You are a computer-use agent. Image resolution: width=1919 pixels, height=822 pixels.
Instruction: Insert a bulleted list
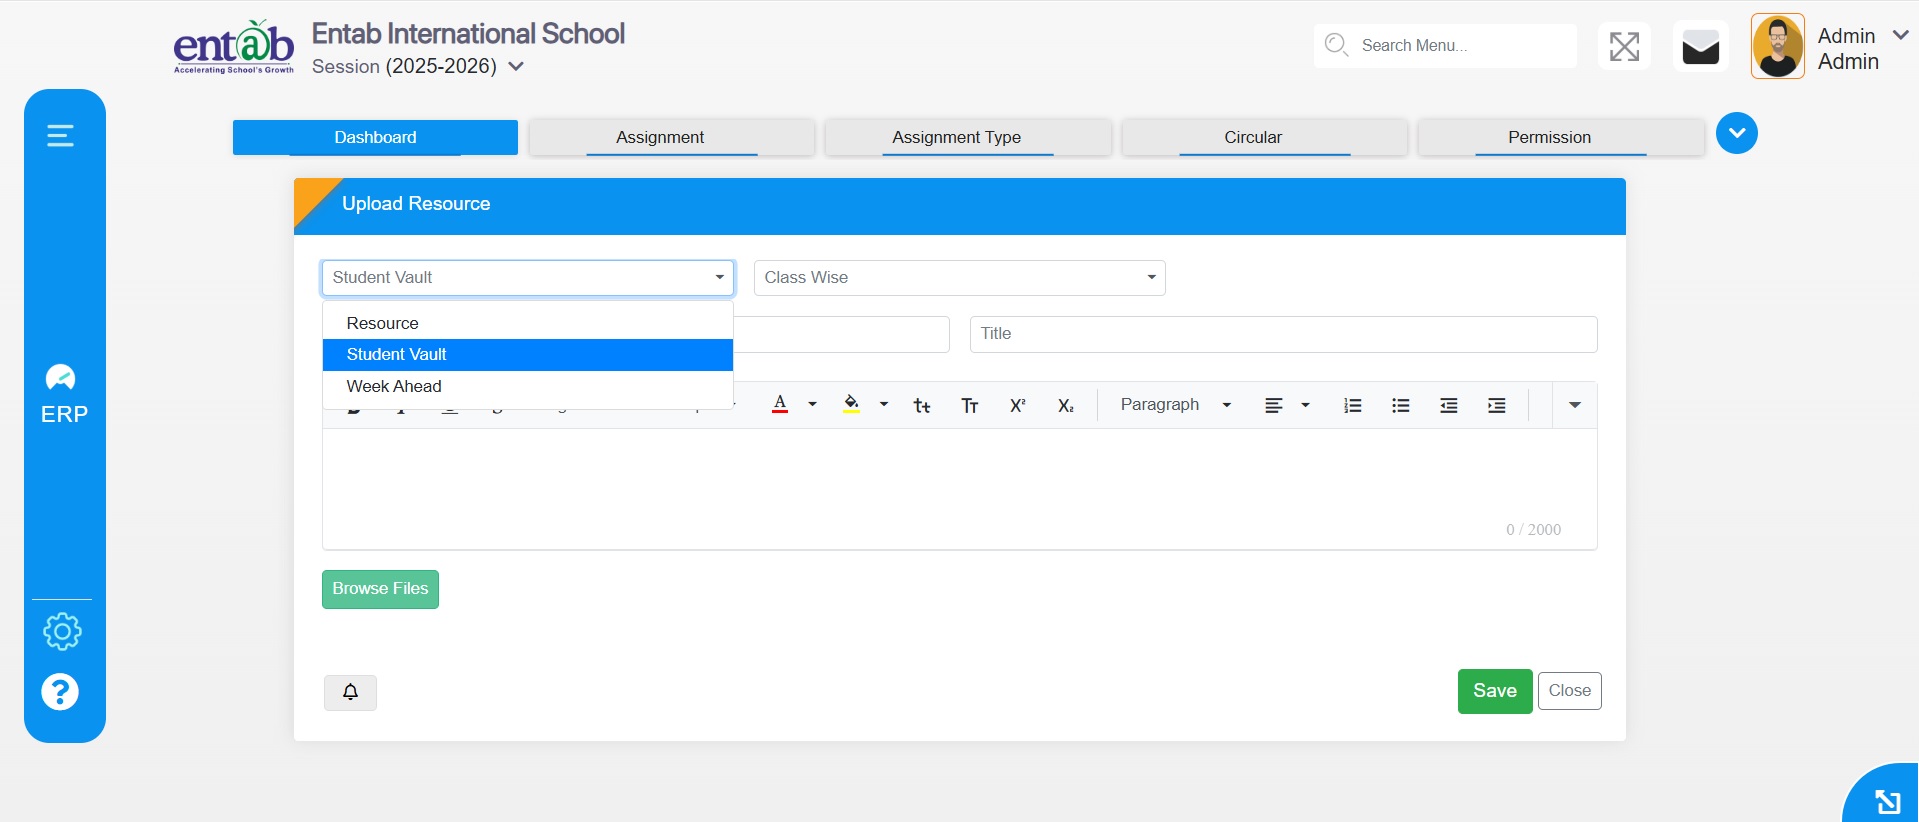[x=1400, y=405]
